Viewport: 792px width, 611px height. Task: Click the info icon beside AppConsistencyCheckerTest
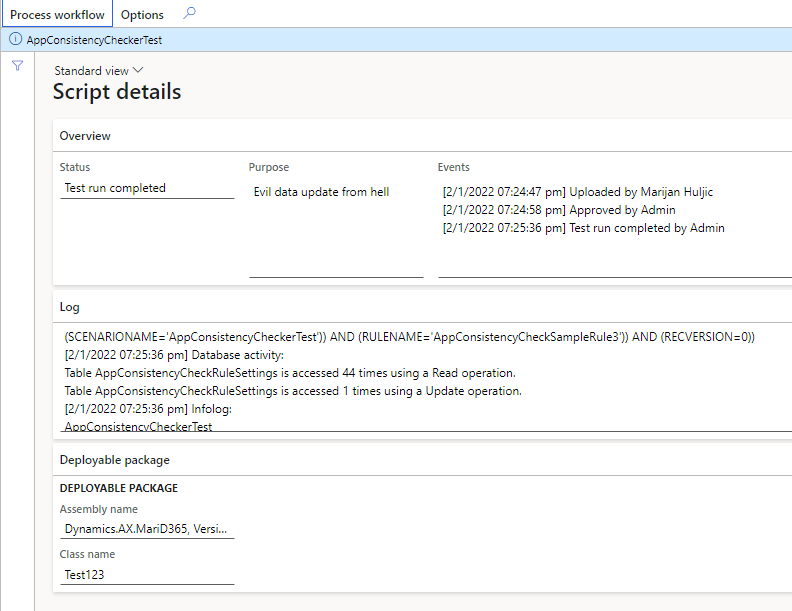(x=16, y=39)
